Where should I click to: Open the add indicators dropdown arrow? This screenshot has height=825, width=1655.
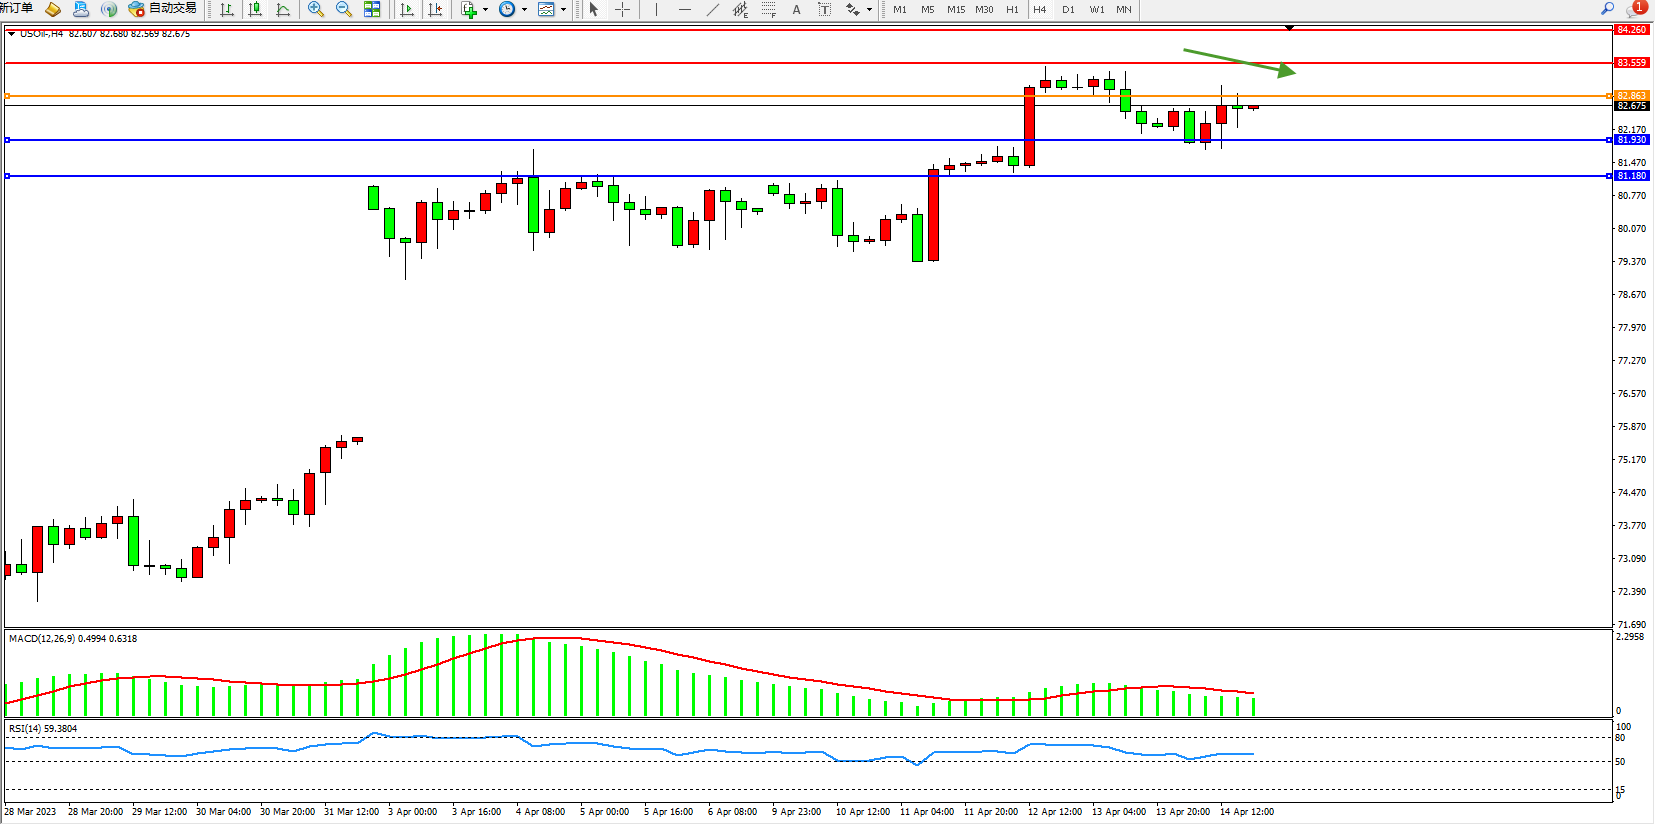(485, 10)
